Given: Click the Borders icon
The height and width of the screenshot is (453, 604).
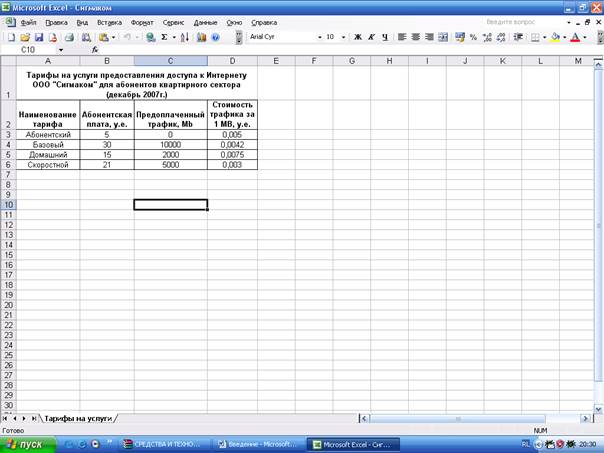Looking at the screenshot, I should click(535, 37).
